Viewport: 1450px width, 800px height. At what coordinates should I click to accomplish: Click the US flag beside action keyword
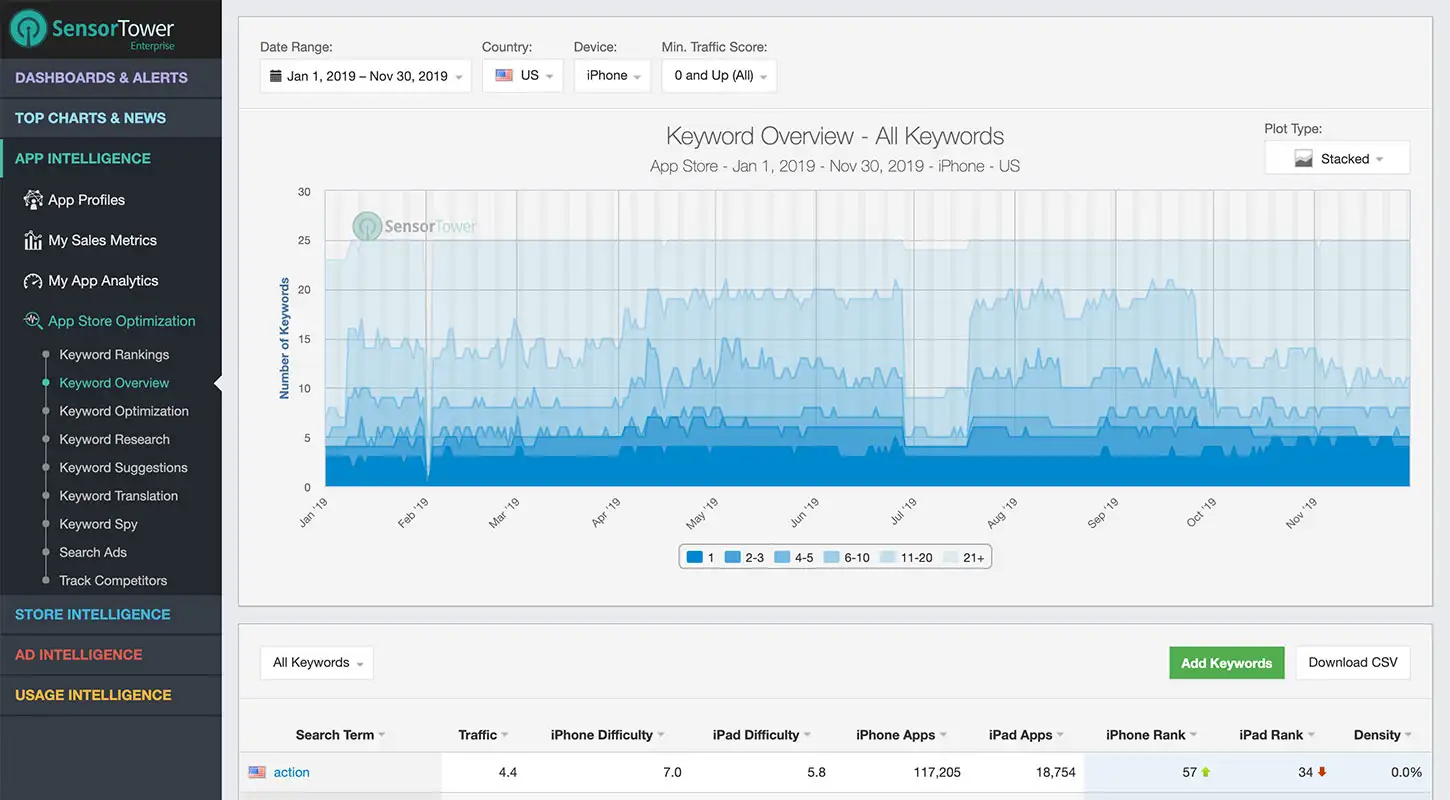tap(257, 772)
